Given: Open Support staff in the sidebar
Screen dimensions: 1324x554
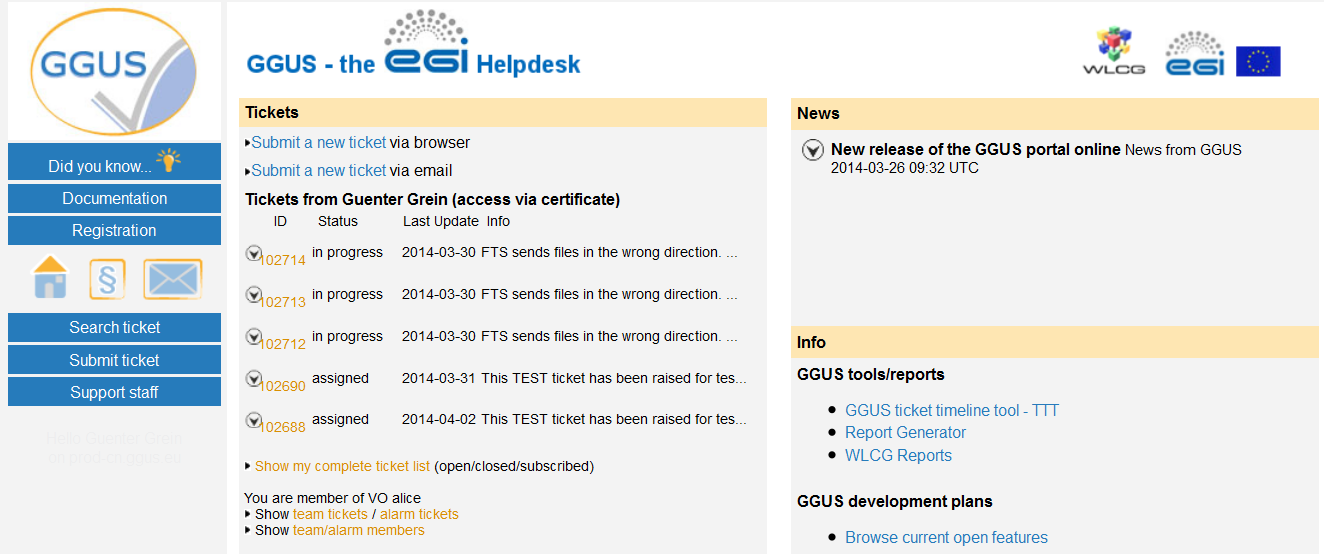Looking at the screenshot, I should tap(114, 392).
